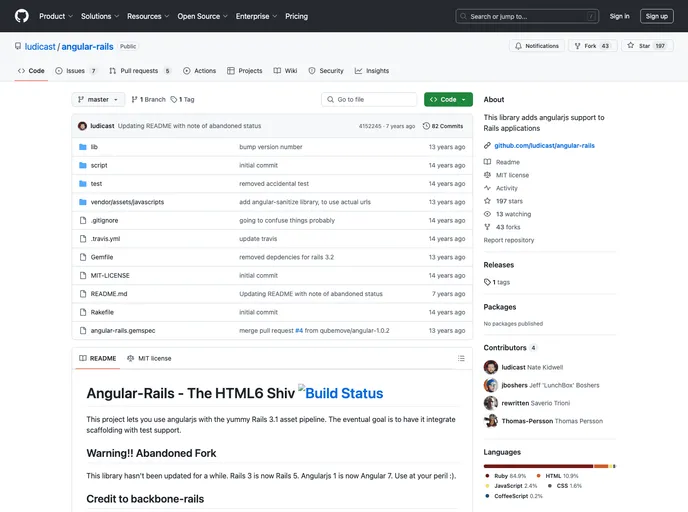
Task: Click the Sign up button
Action: [656, 16]
